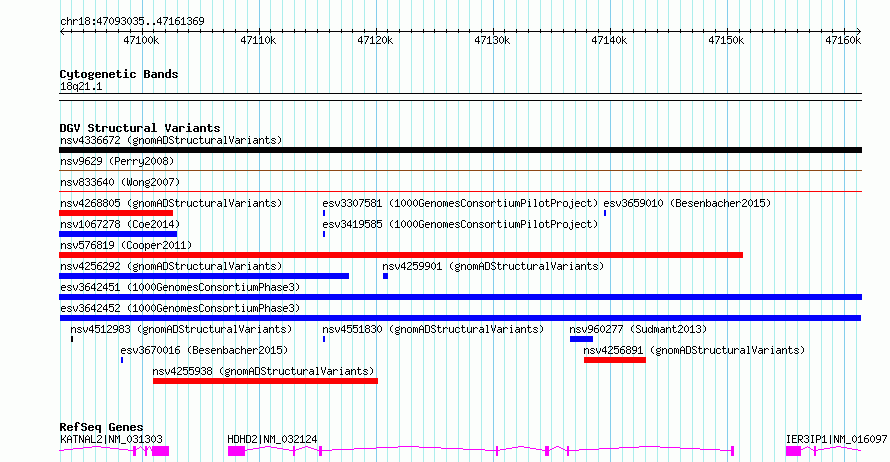This screenshot has height=462, width=890.
Task: Select the red nsv4268805 variant bar
Action: click(116, 213)
